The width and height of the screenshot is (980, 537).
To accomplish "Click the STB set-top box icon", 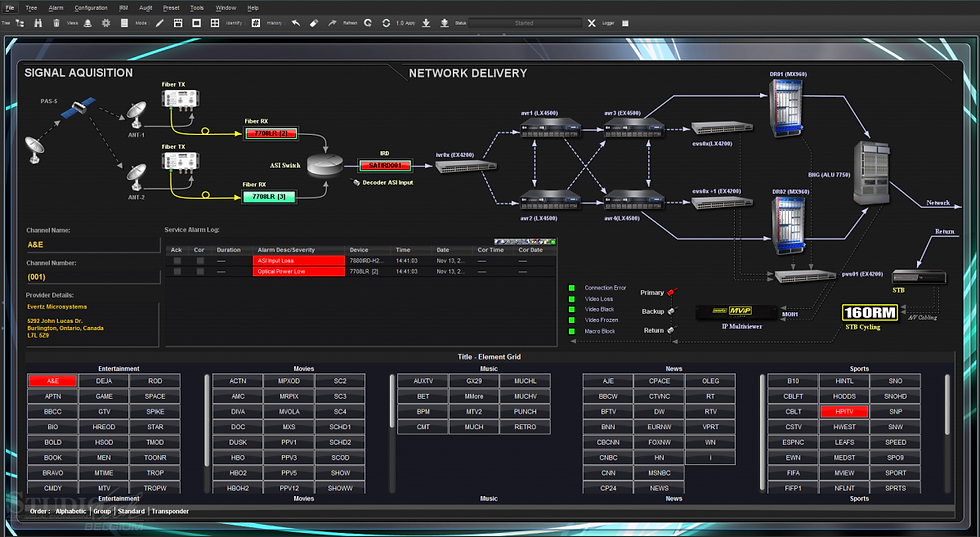I will [x=918, y=277].
